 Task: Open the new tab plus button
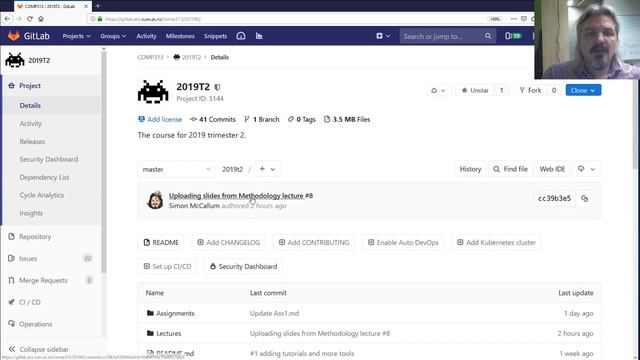point(98,6)
